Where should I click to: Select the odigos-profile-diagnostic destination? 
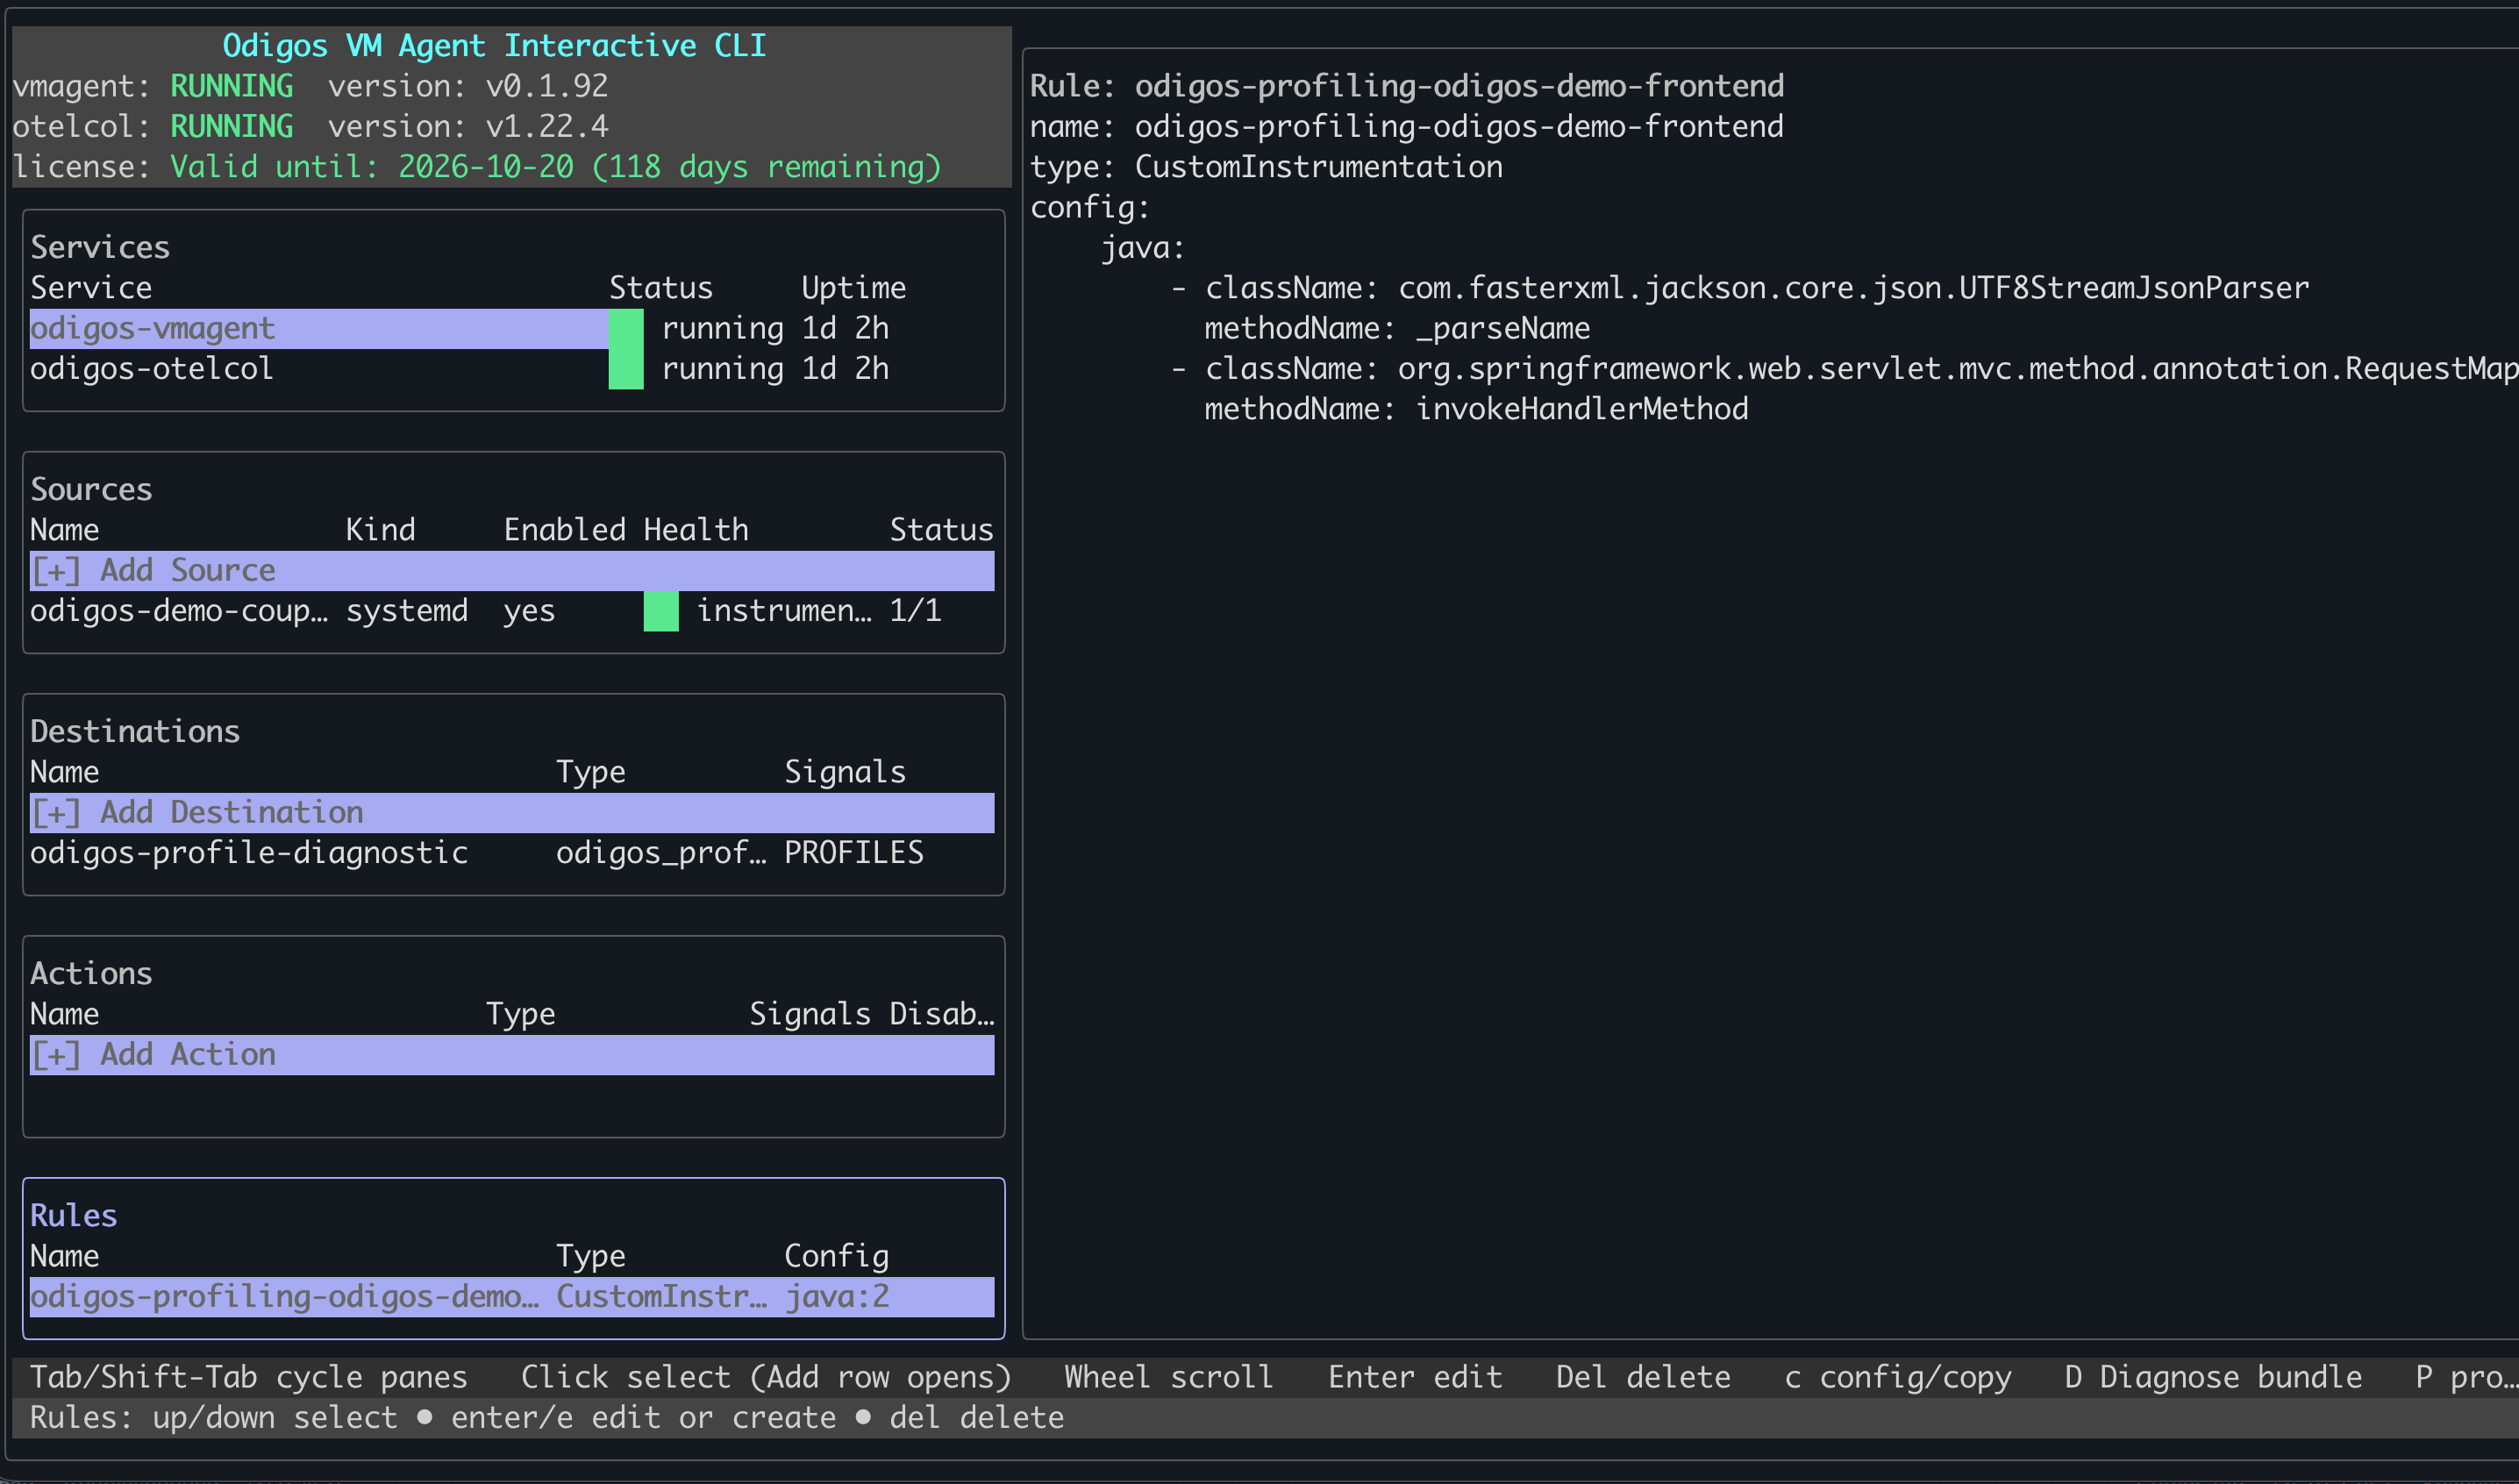(x=512, y=853)
